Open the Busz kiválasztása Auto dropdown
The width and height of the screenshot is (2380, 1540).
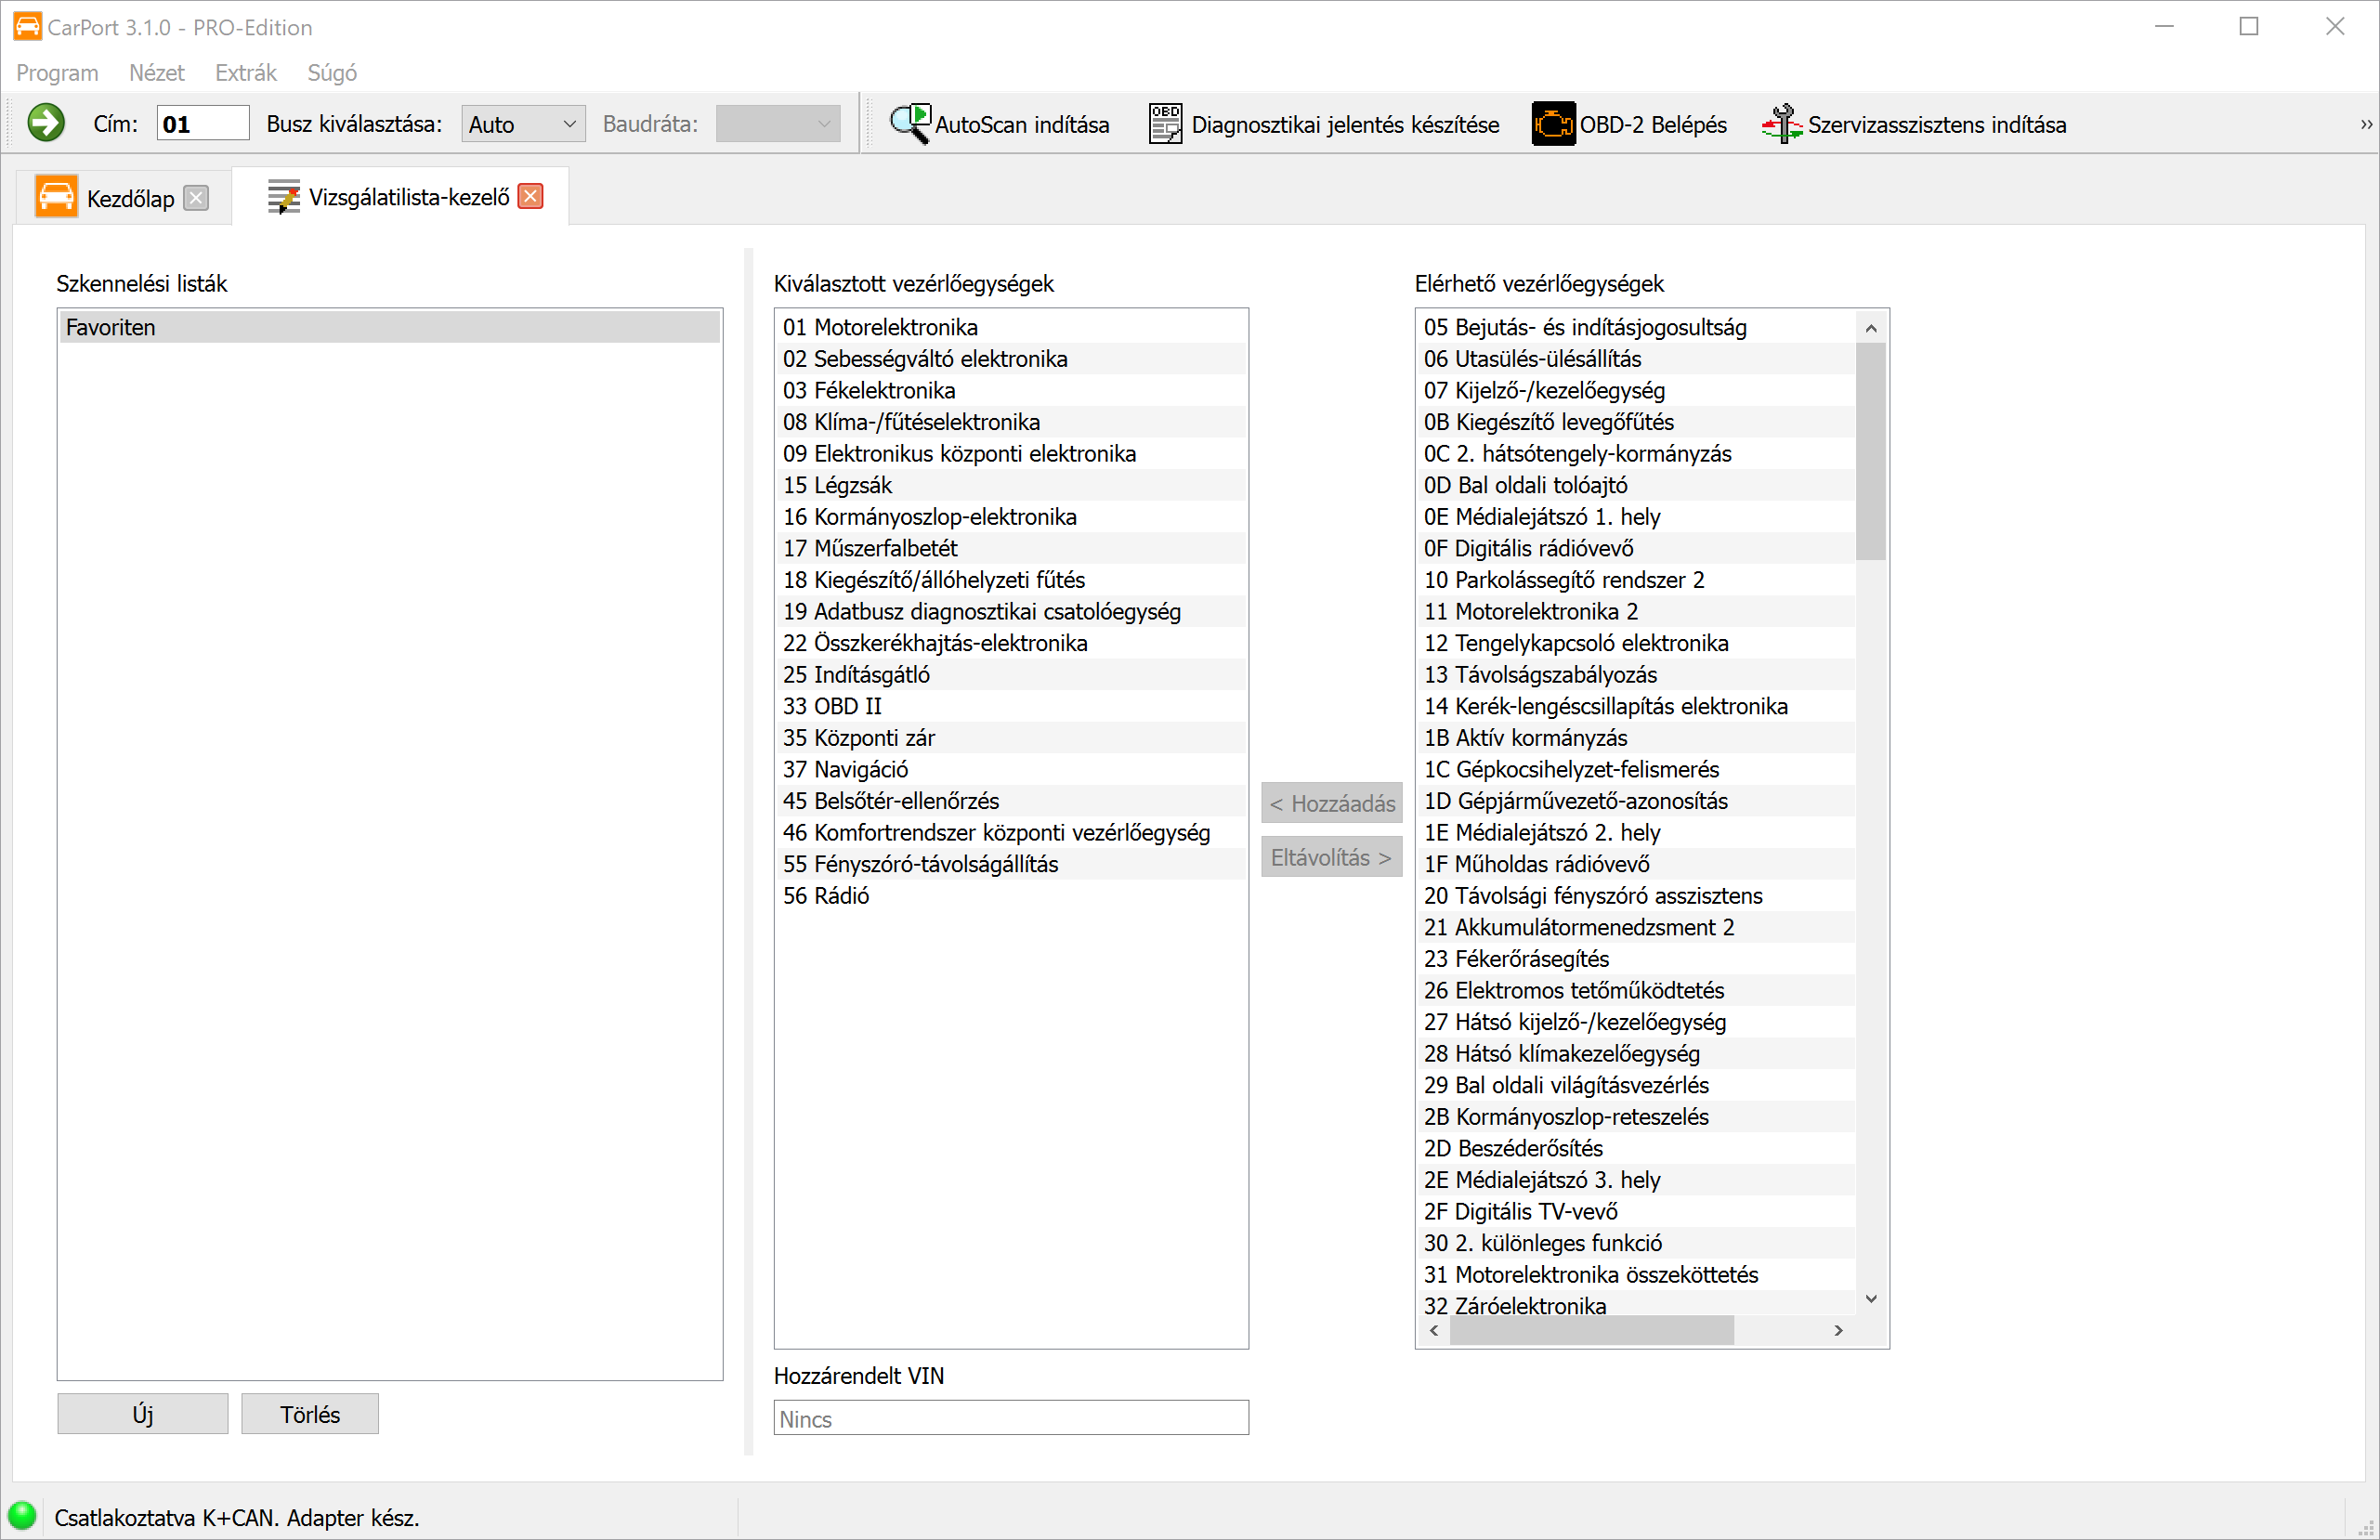click(523, 124)
